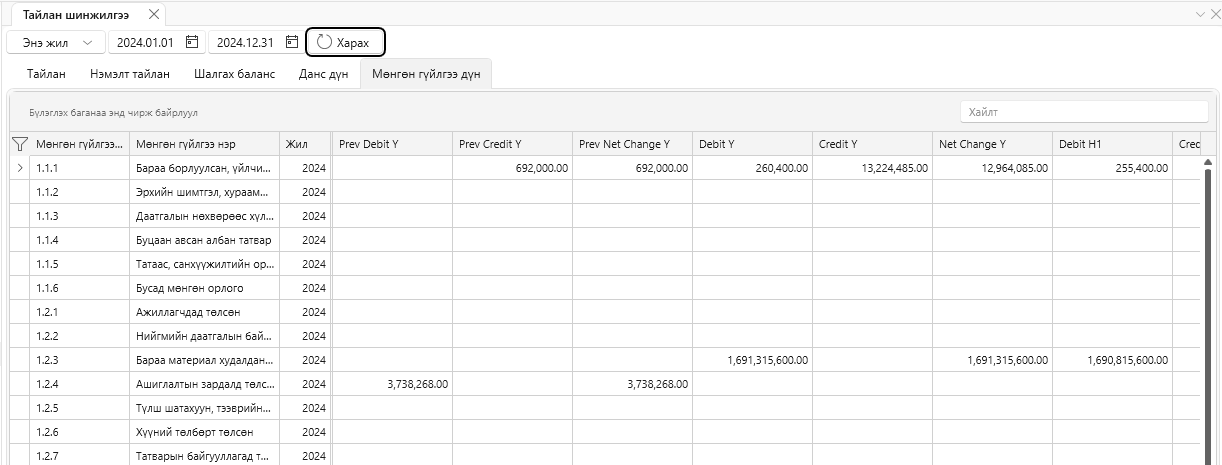Click the vertical scrollbar of the grid
The width and height of the screenshot is (1222, 465).
click(1207, 310)
